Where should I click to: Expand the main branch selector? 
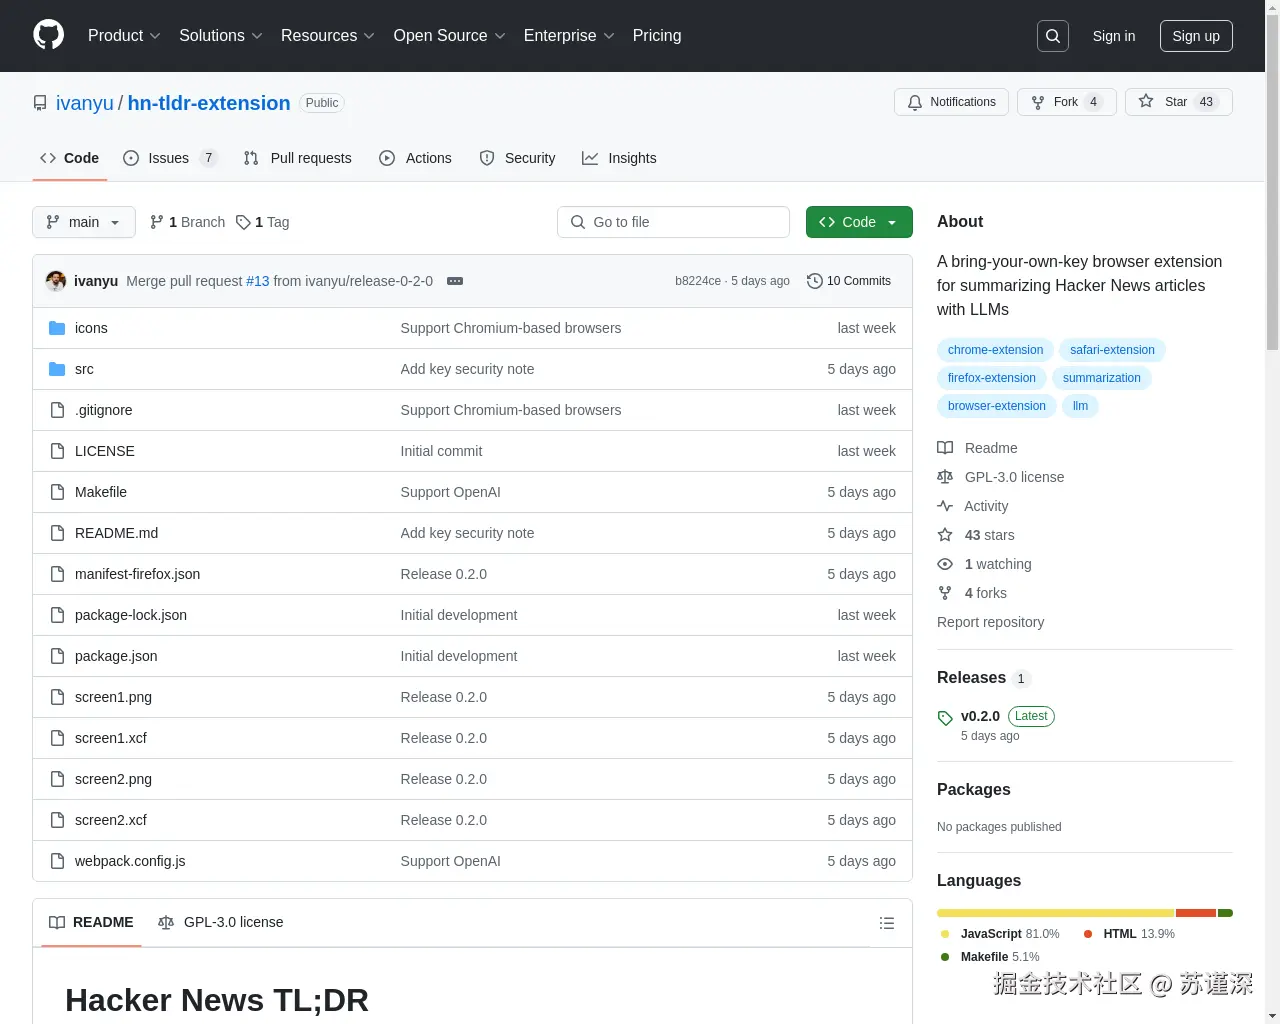[x=84, y=222]
